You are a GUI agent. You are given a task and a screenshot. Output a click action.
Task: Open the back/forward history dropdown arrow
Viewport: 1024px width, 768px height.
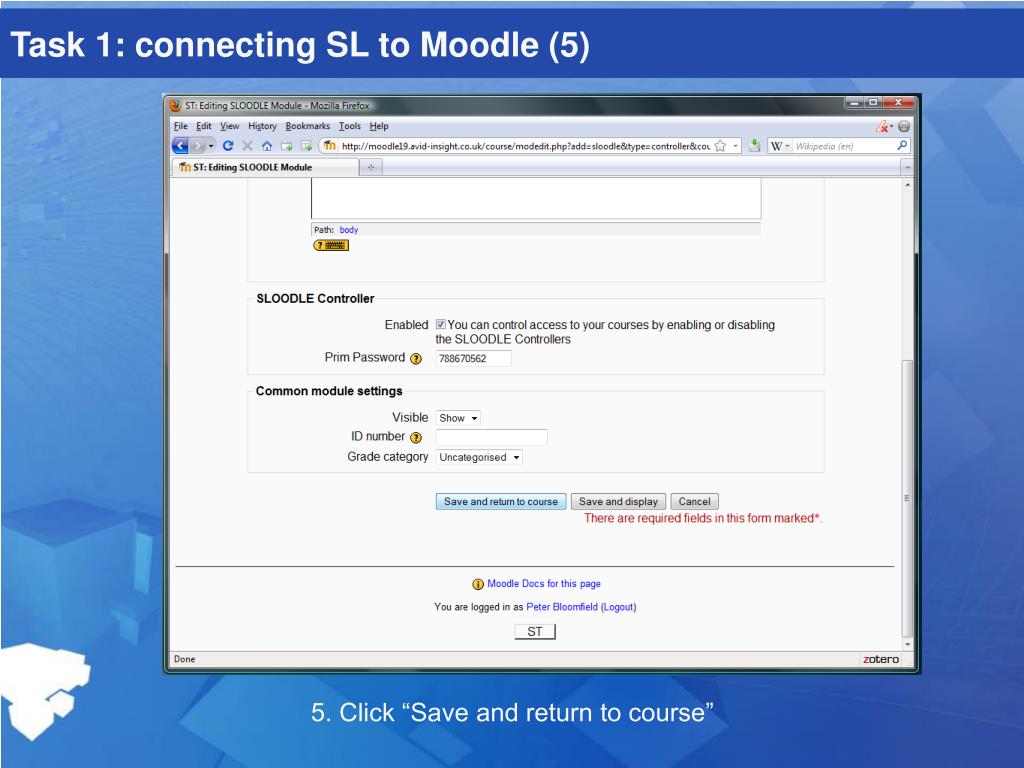(211, 146)
